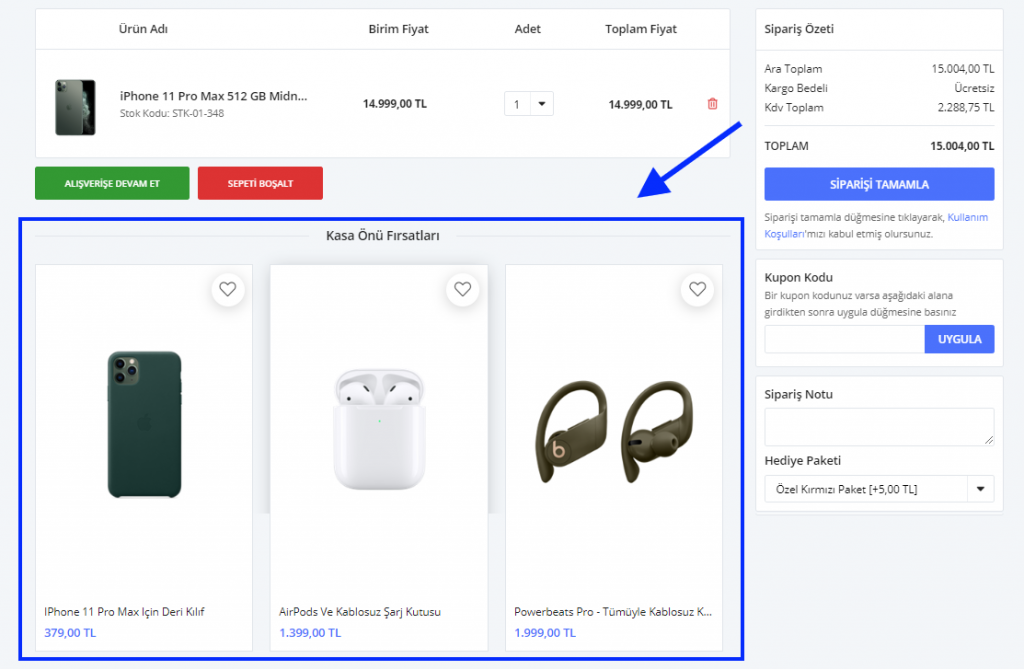Click the ALIŞVERİŞE DEVAM ET button
Image resolution: width=1024 pixels, height=670 pixels.
click(112, 183)
